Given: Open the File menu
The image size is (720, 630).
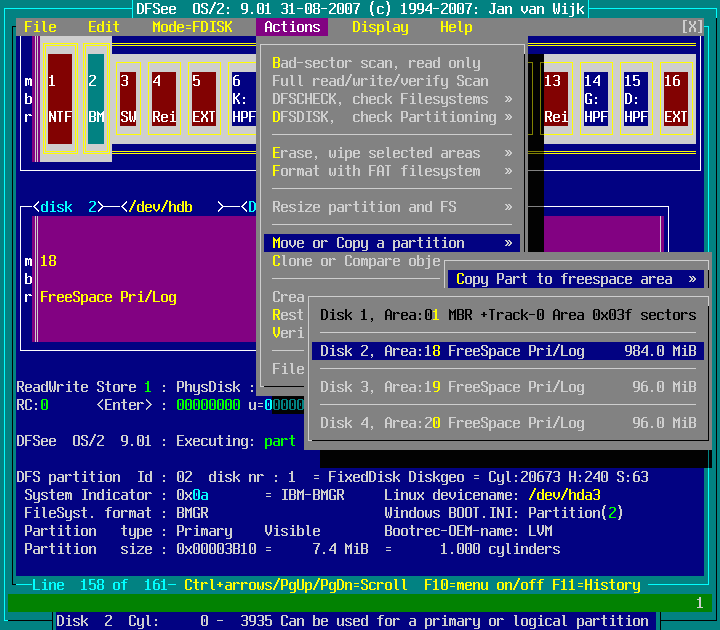Looking at the screenshot, I should point(40,27).
